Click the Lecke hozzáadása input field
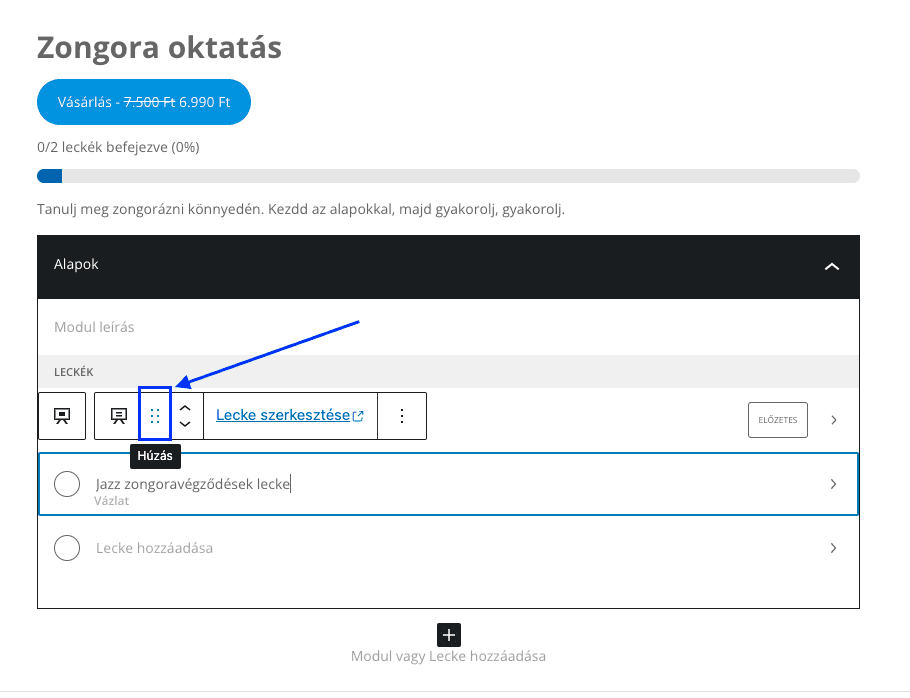 pyautogui.click(x=154, y=548)
